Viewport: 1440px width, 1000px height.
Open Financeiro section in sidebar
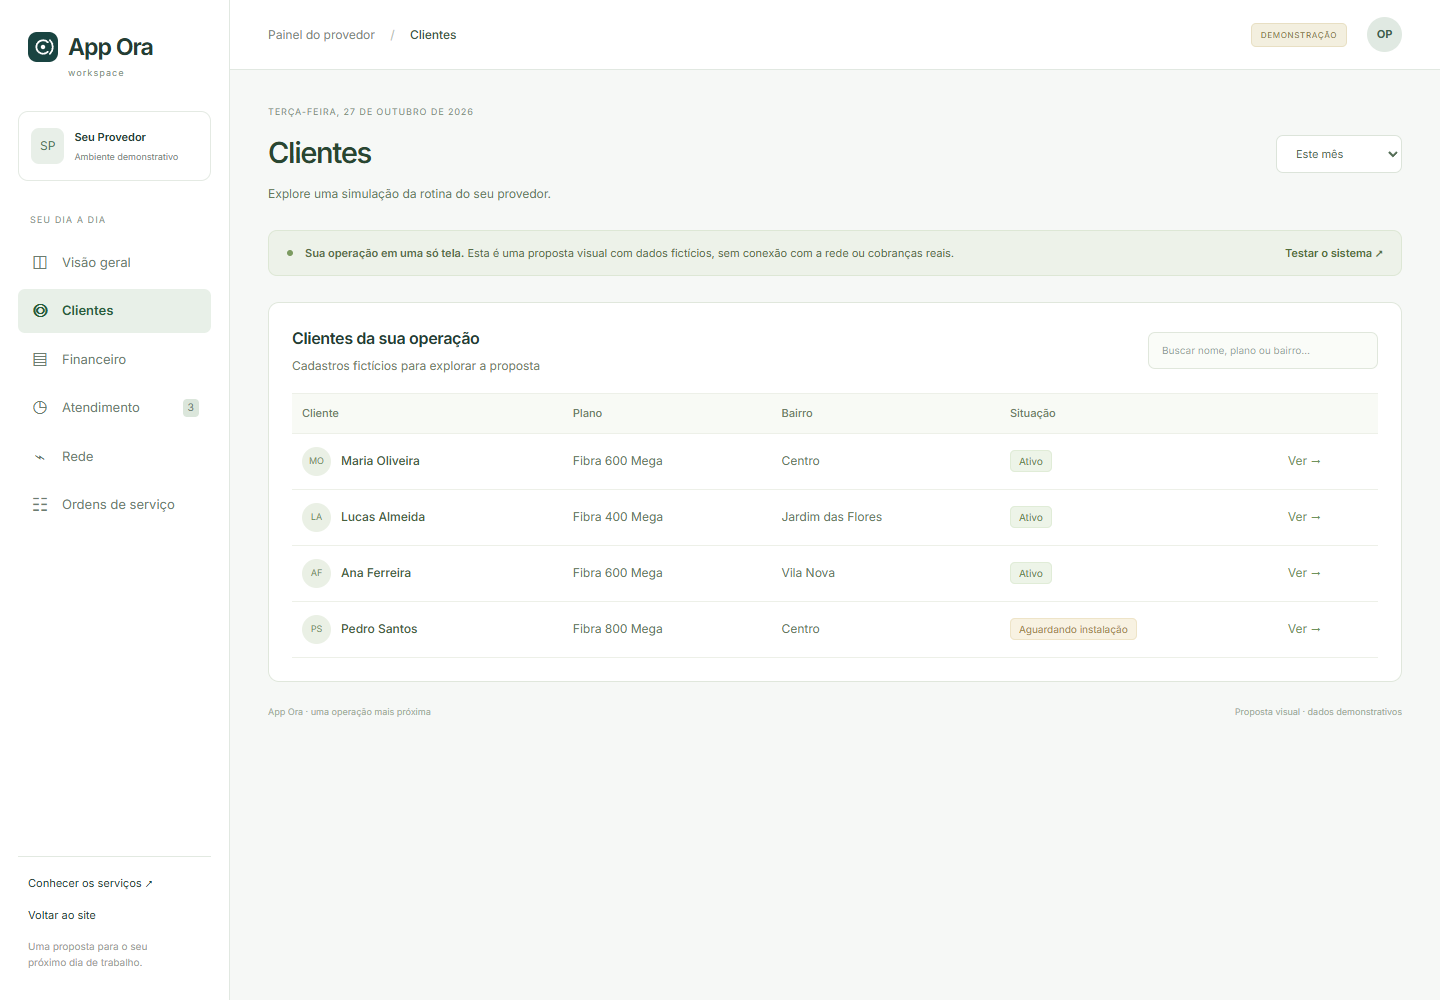pyautogui.click(x=114, y=360)
